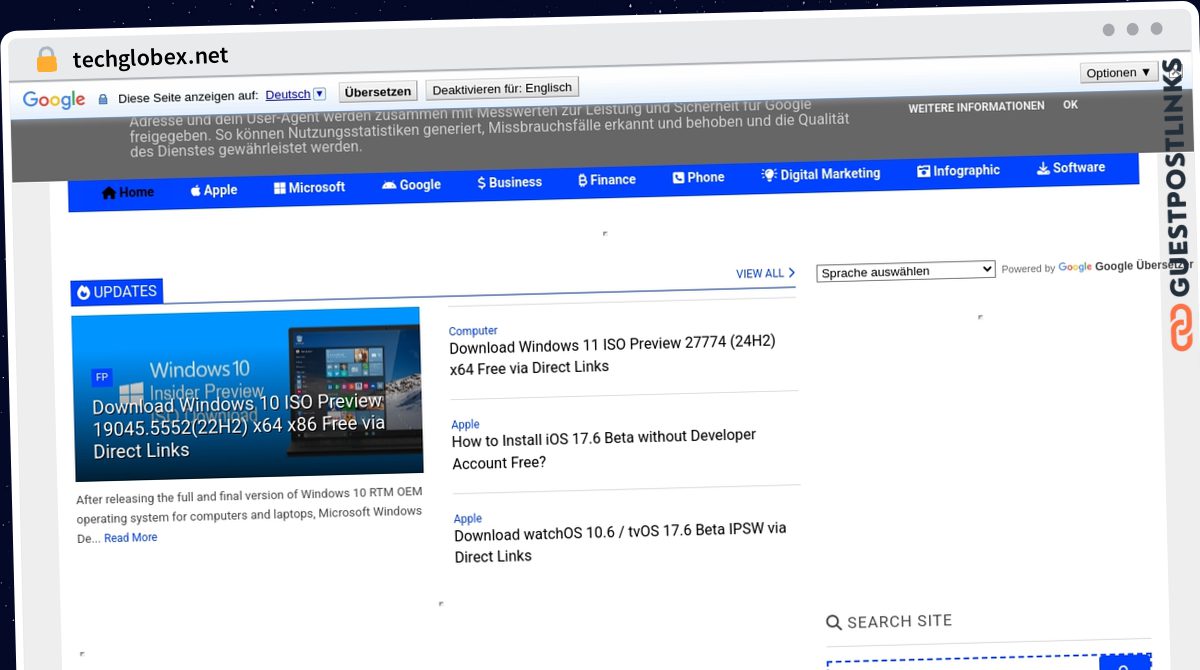The width and height of the screenshot is (1200, 670).
Task: Go to Home in the navigation bar
Action: point(128,192)
